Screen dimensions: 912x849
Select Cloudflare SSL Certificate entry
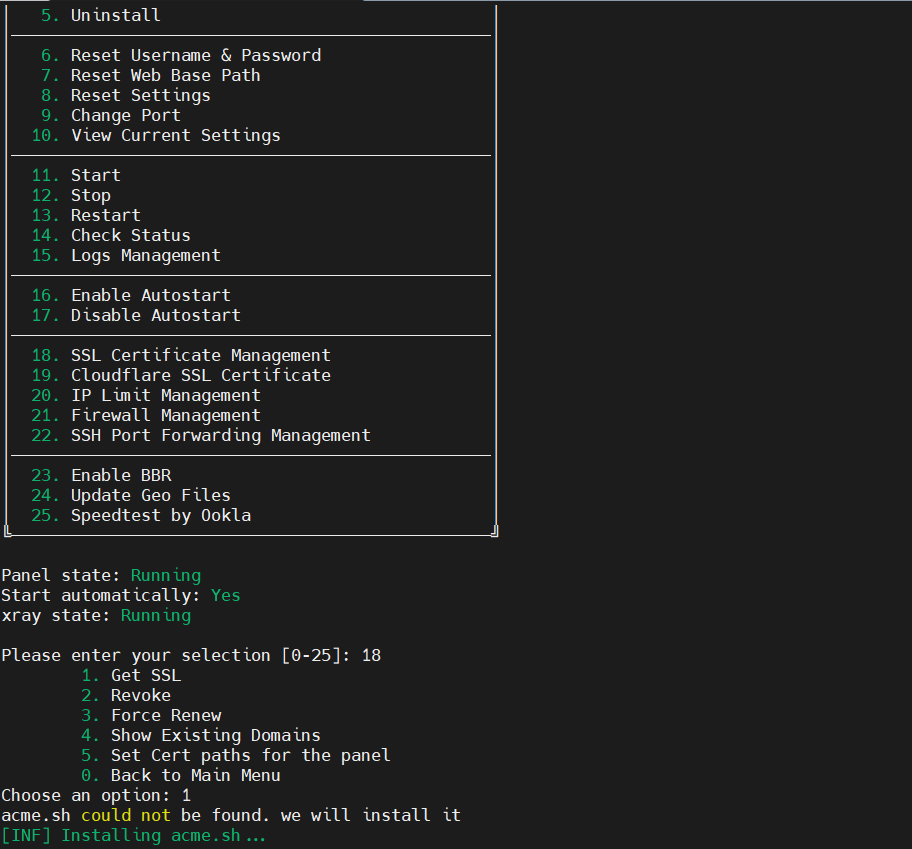pyautogui.click(x=200, y=375)
